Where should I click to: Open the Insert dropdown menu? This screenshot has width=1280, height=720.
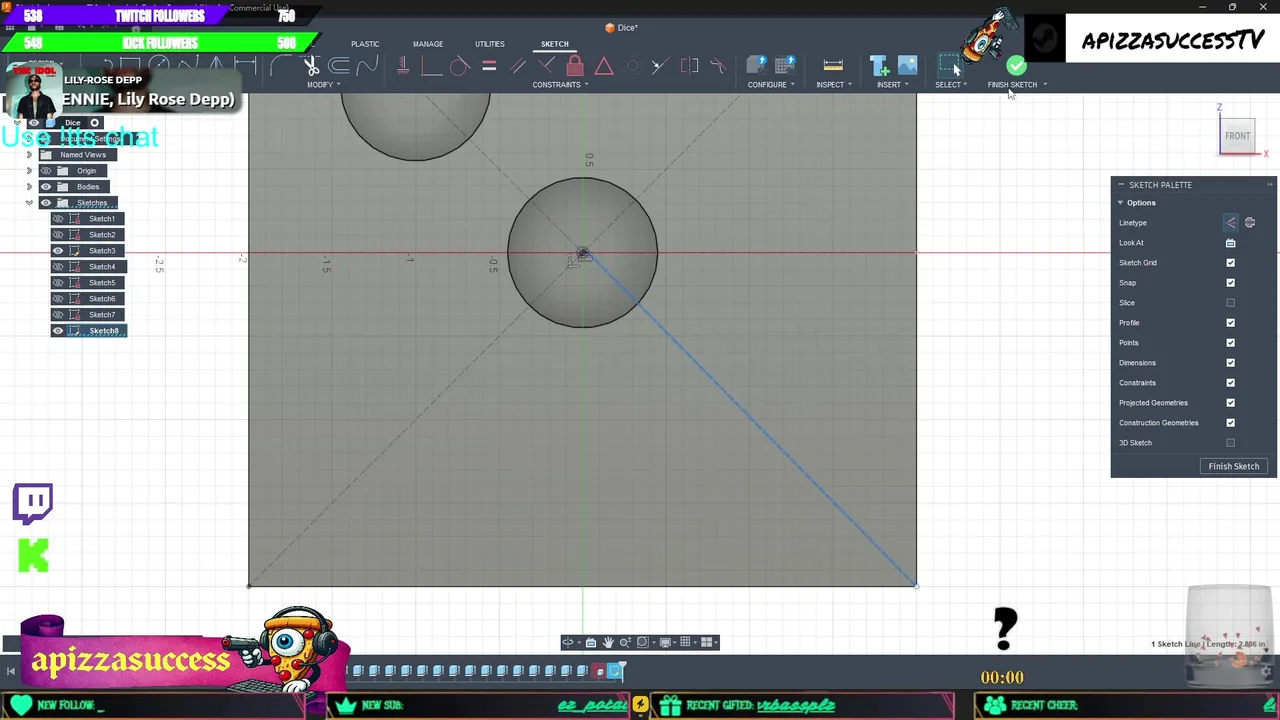click(x=893, y=85)
